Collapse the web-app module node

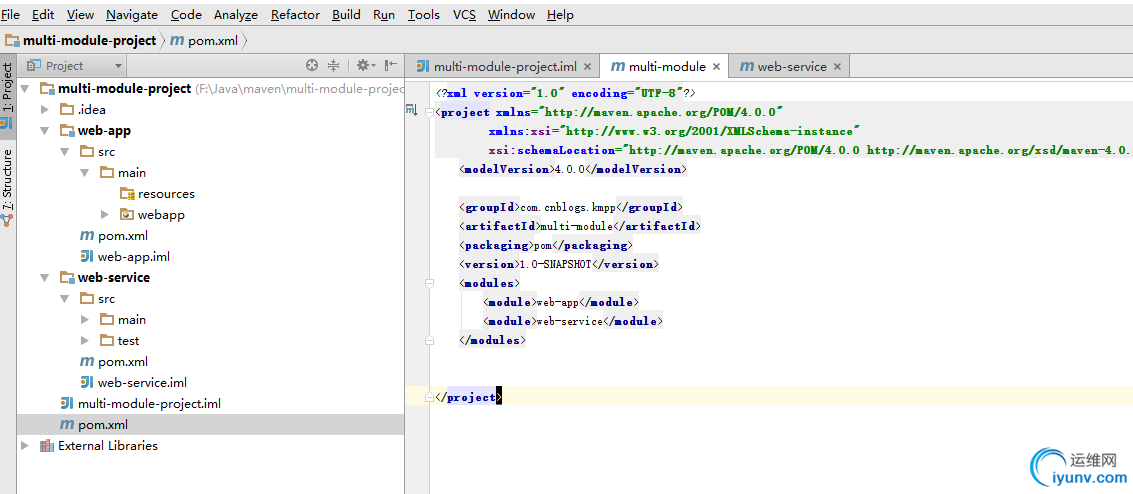45,131
